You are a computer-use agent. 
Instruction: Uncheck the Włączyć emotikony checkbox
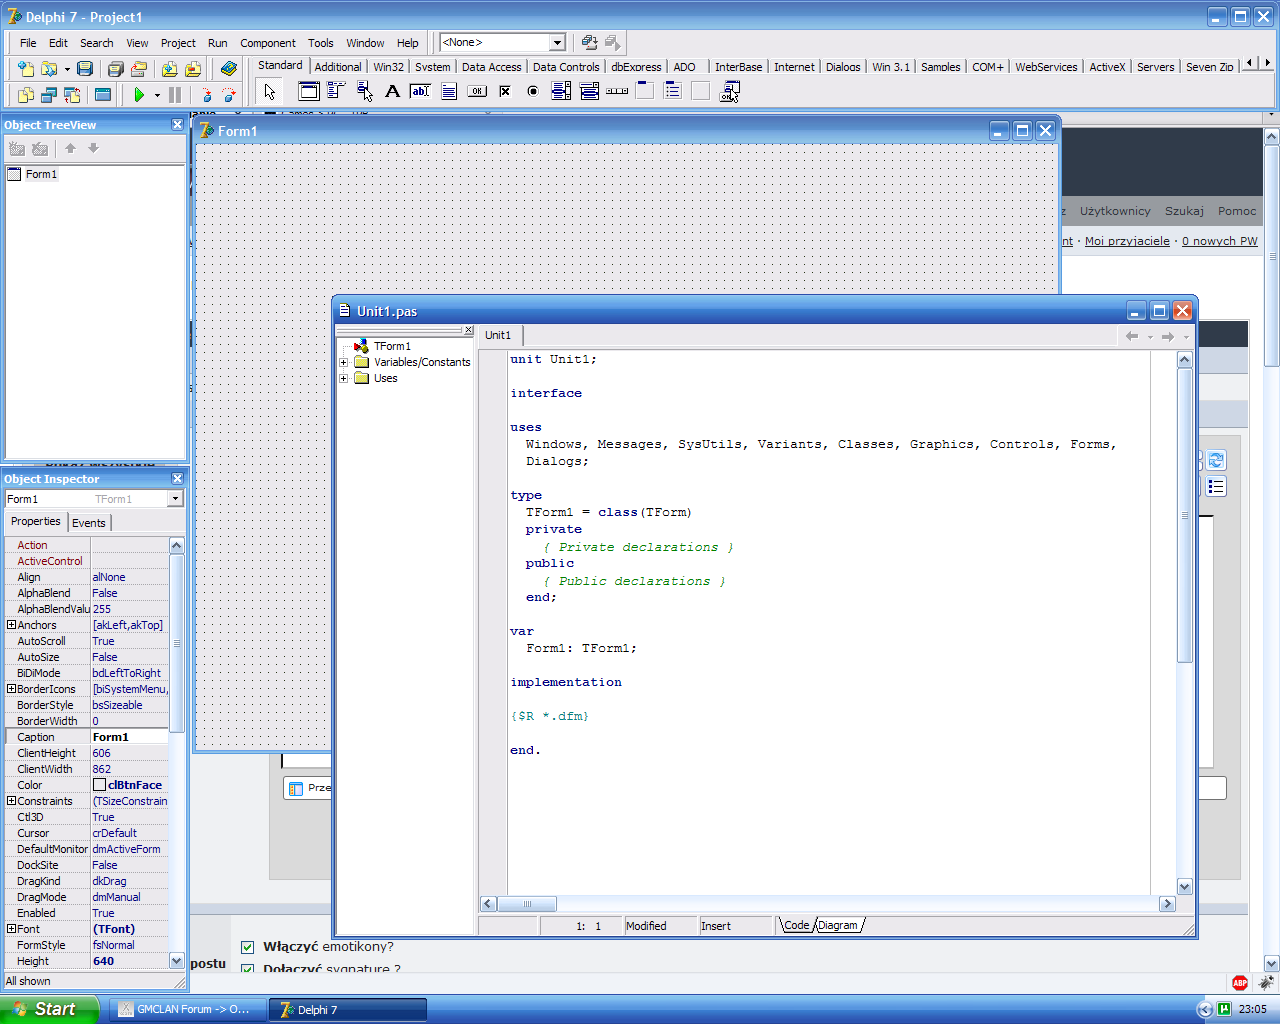pos(248,947)
